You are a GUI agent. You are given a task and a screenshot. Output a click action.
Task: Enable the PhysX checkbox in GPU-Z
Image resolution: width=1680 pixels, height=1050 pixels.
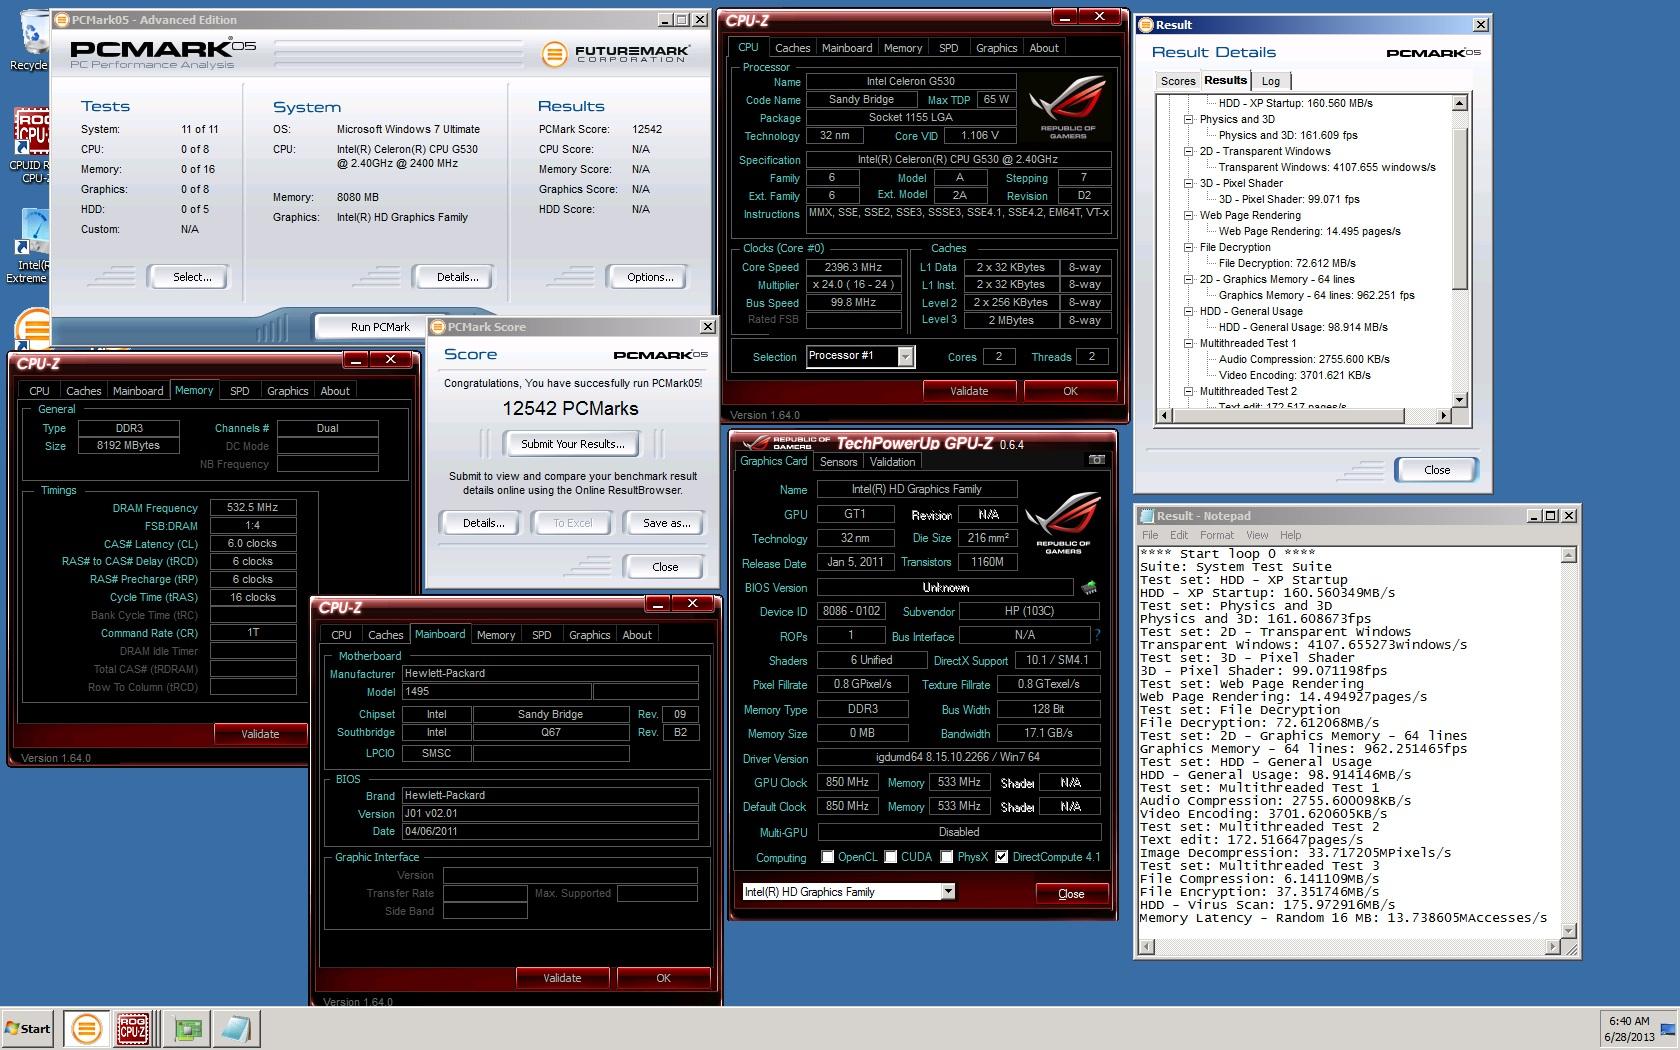[946, 857]
